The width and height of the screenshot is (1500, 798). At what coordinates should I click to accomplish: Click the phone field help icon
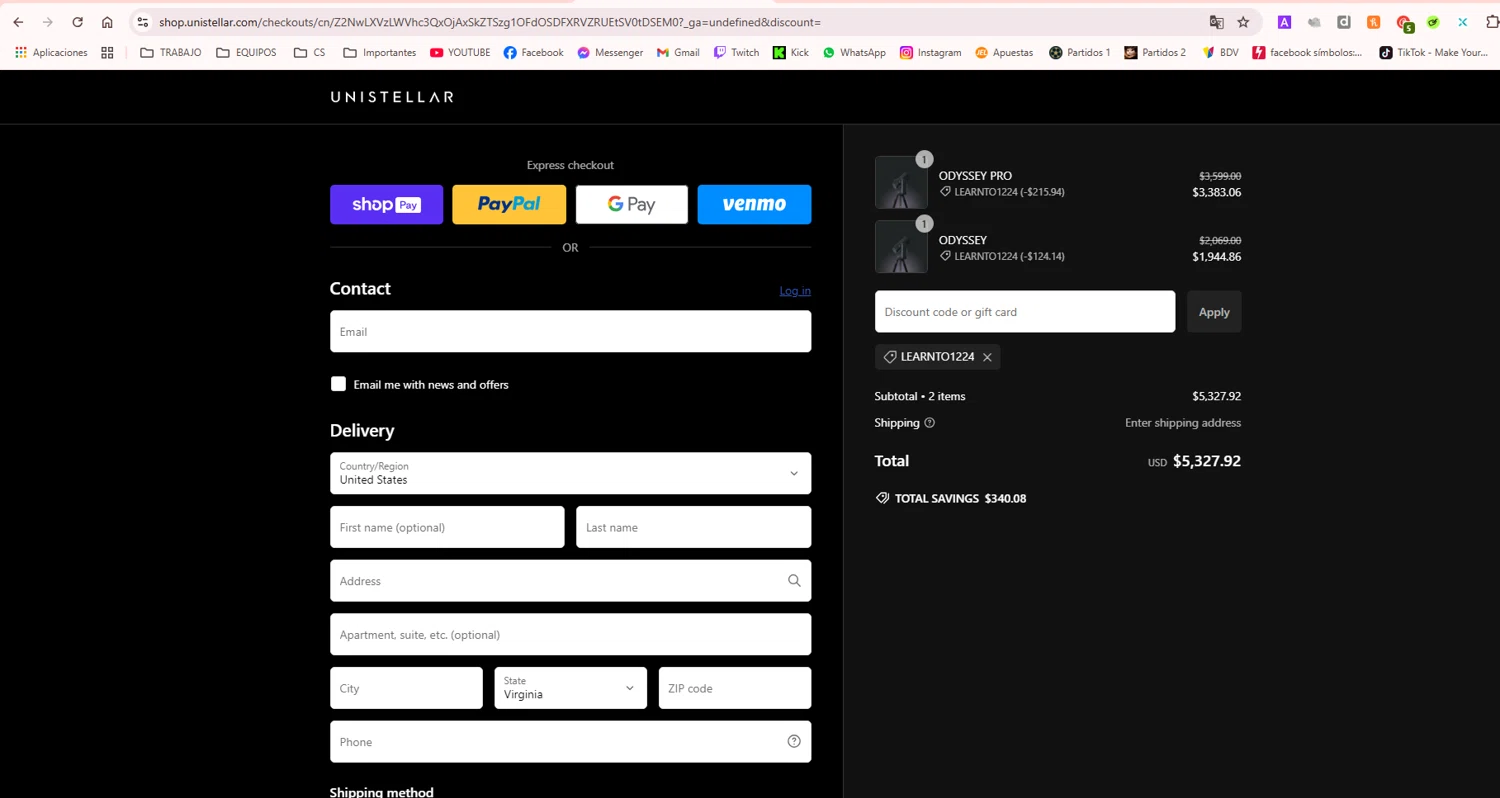(794, 742)
